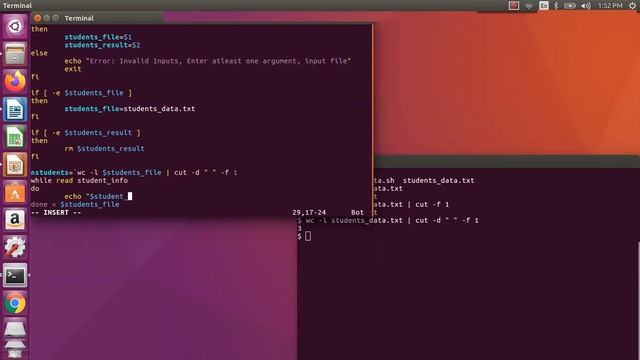640x360 pixels.
Task: Open the Amazon launcher in the dock
Action: (x=15, y=220)
